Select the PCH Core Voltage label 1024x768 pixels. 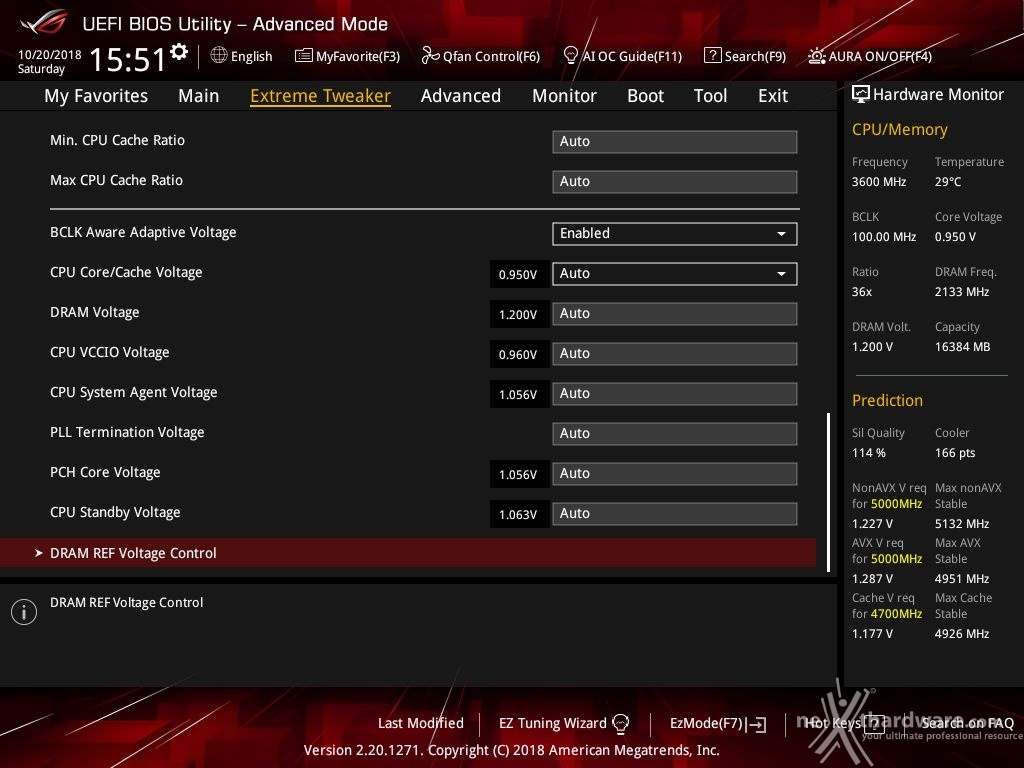(105, 472)
